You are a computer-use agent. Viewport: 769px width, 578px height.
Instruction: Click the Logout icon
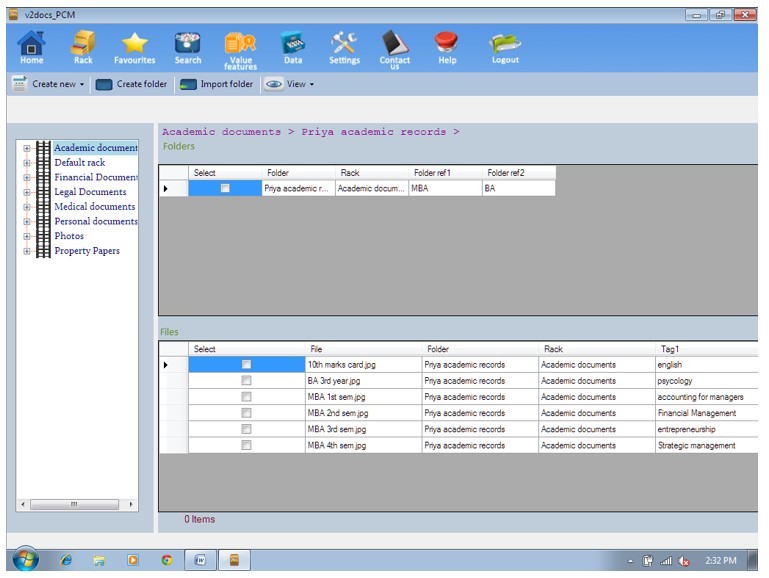(505, 44)
